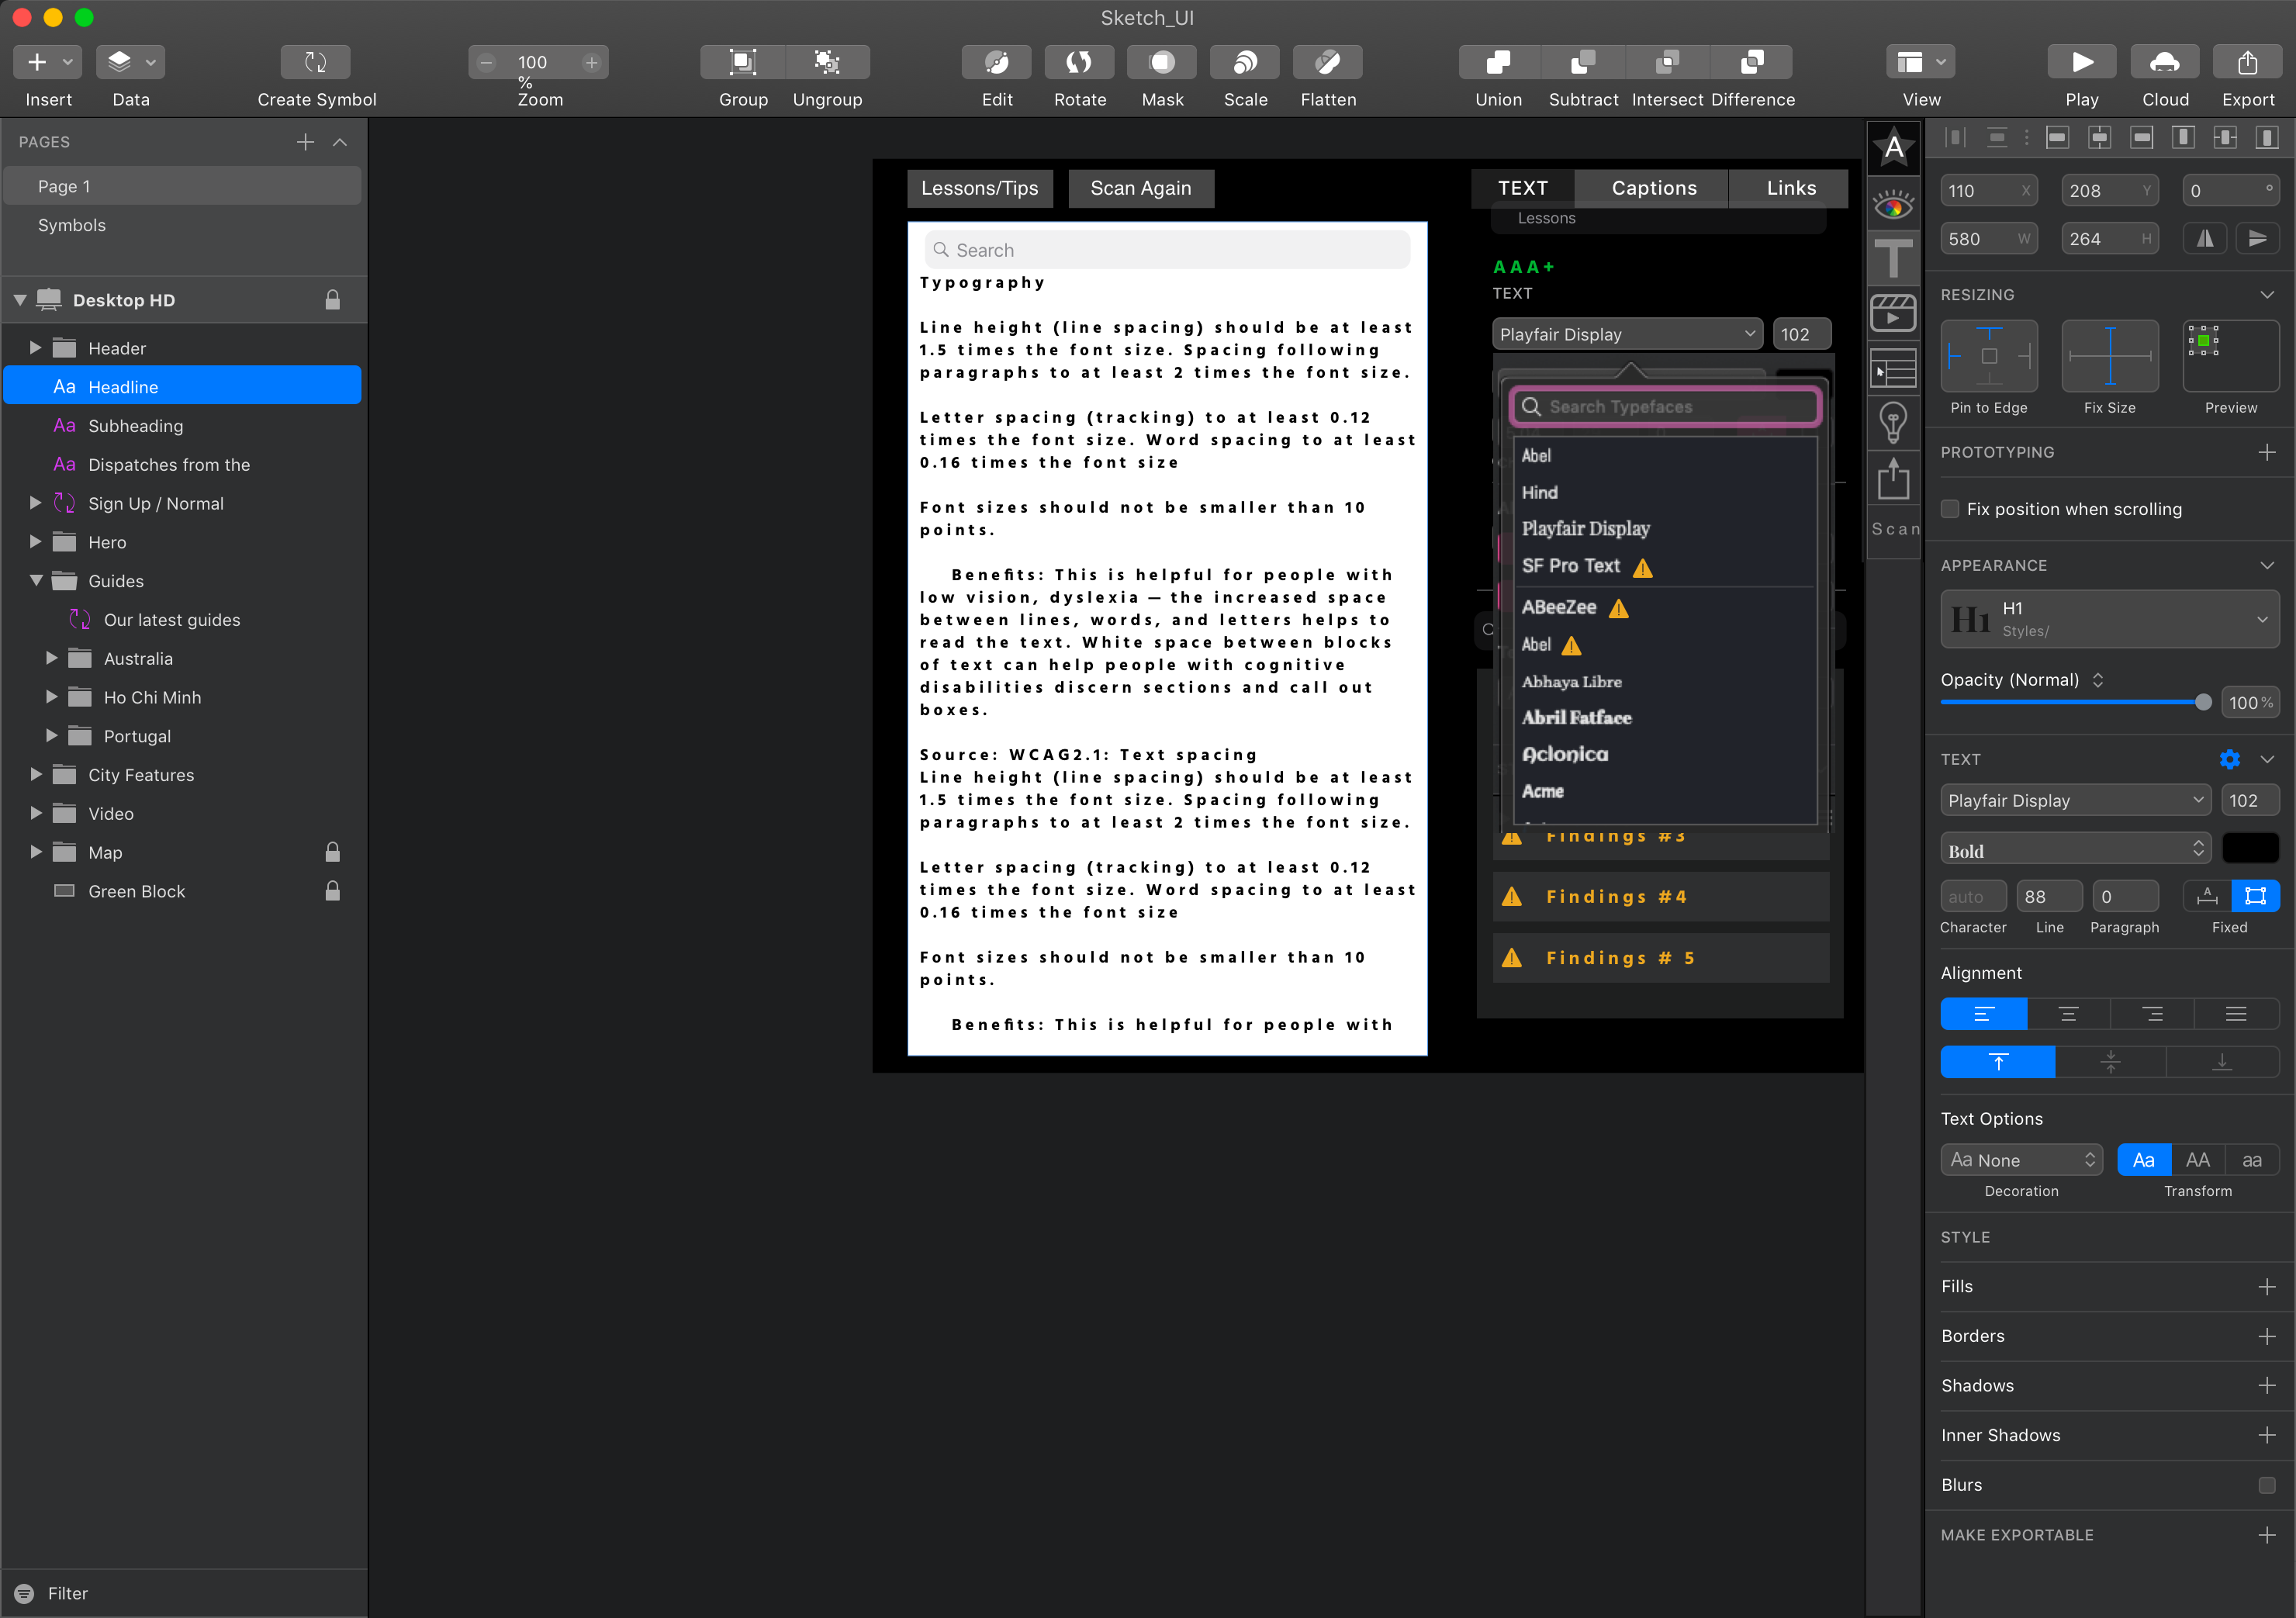The width and height of the screenshot is (2296, 1618).
Task: Click the Rotate tool icon
Action: [x=1079, y=62]
